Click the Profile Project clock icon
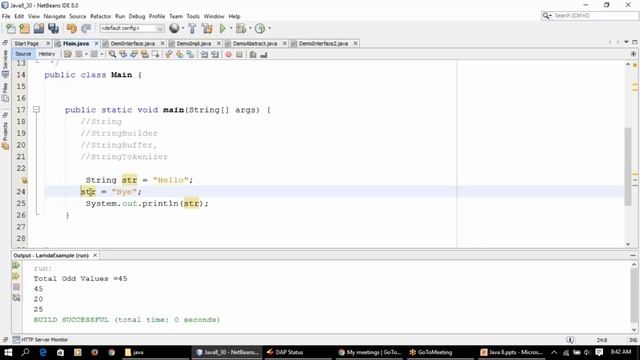This screenshot has height=360, width=640. point(260,29)
